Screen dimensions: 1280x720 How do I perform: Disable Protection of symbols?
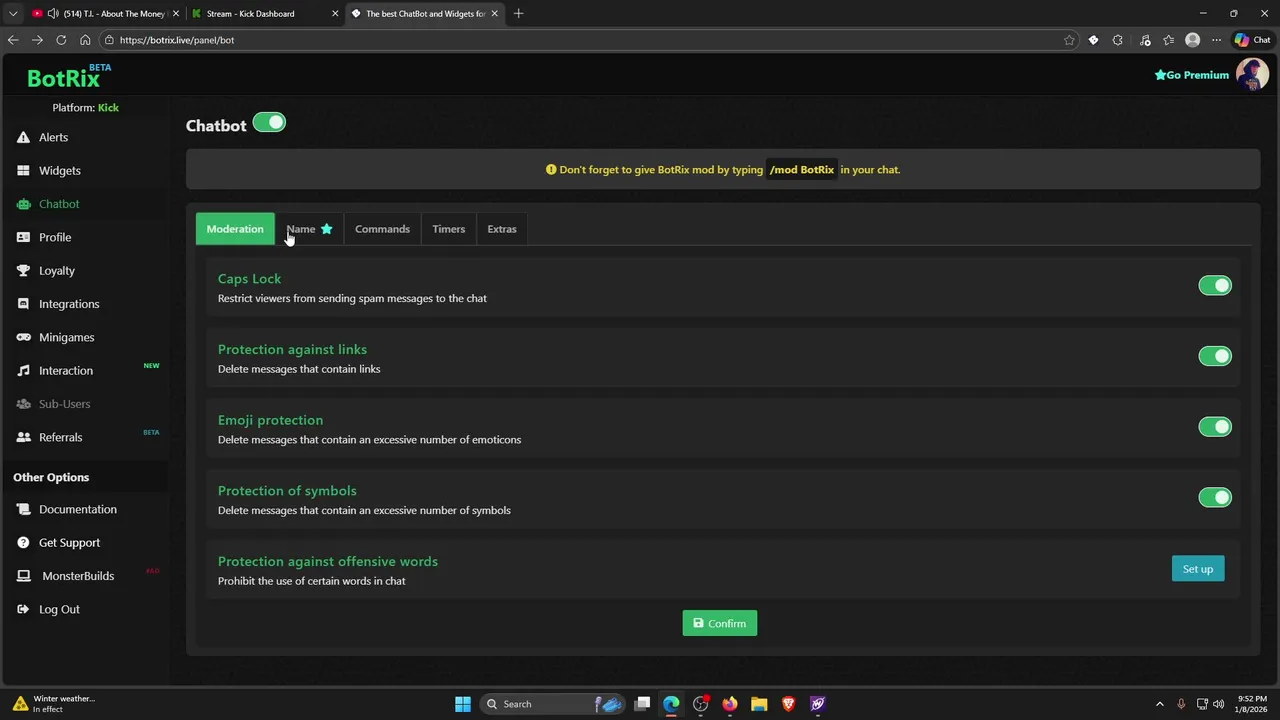pos(1215,498)
